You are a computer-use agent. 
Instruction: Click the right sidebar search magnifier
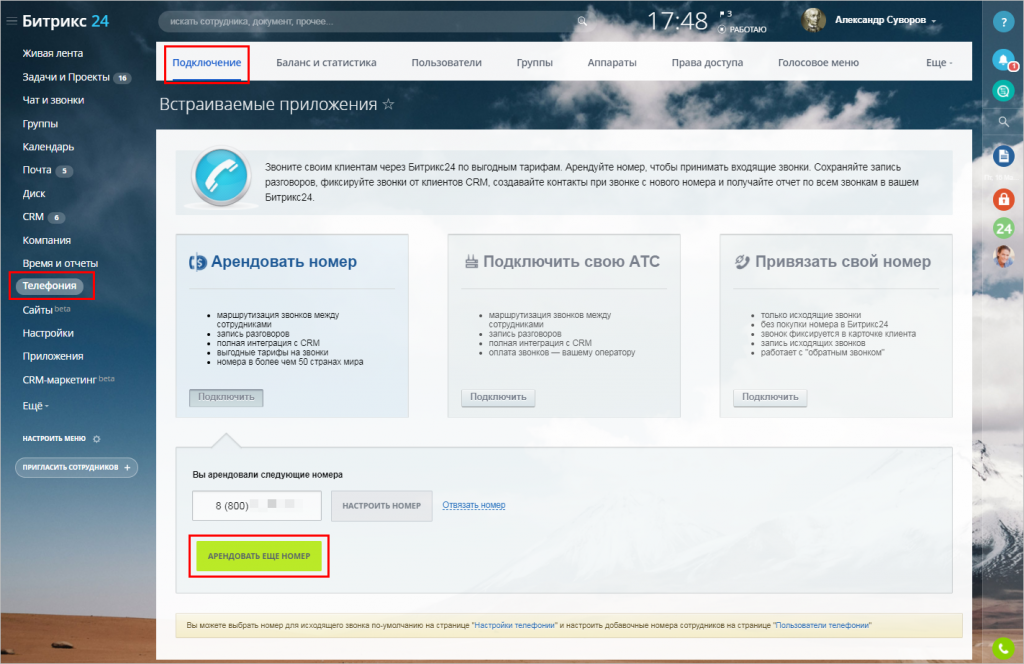pyautogui.click(x=1003, y=121)
